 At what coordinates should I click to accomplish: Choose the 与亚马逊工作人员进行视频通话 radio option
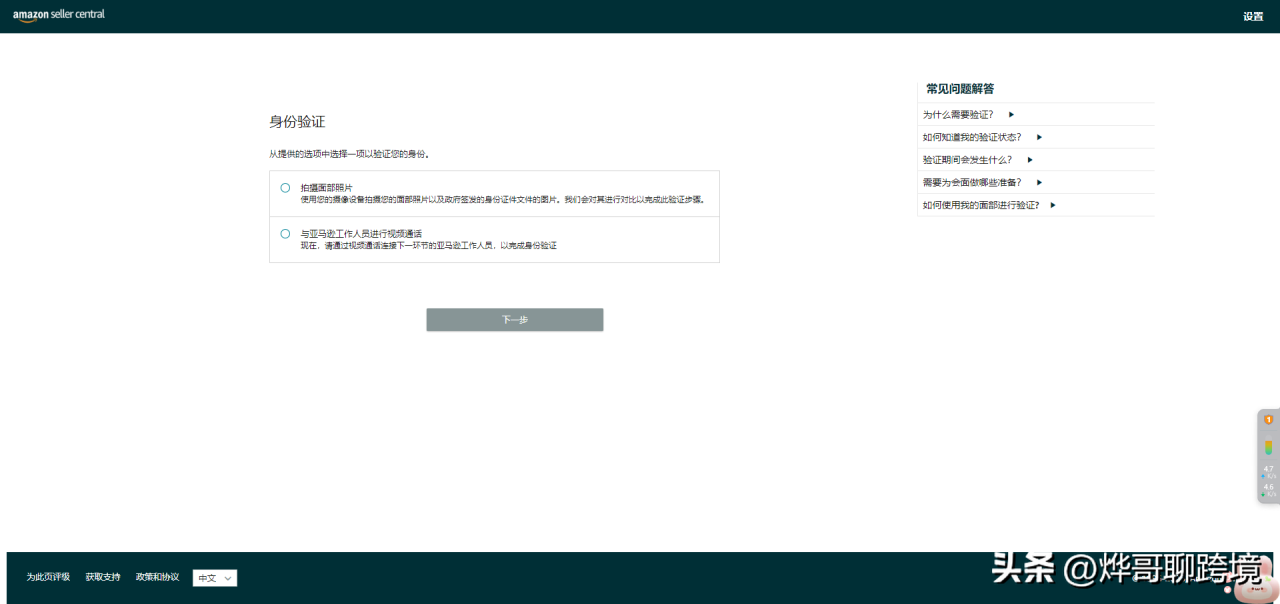(x=285, y=234)
